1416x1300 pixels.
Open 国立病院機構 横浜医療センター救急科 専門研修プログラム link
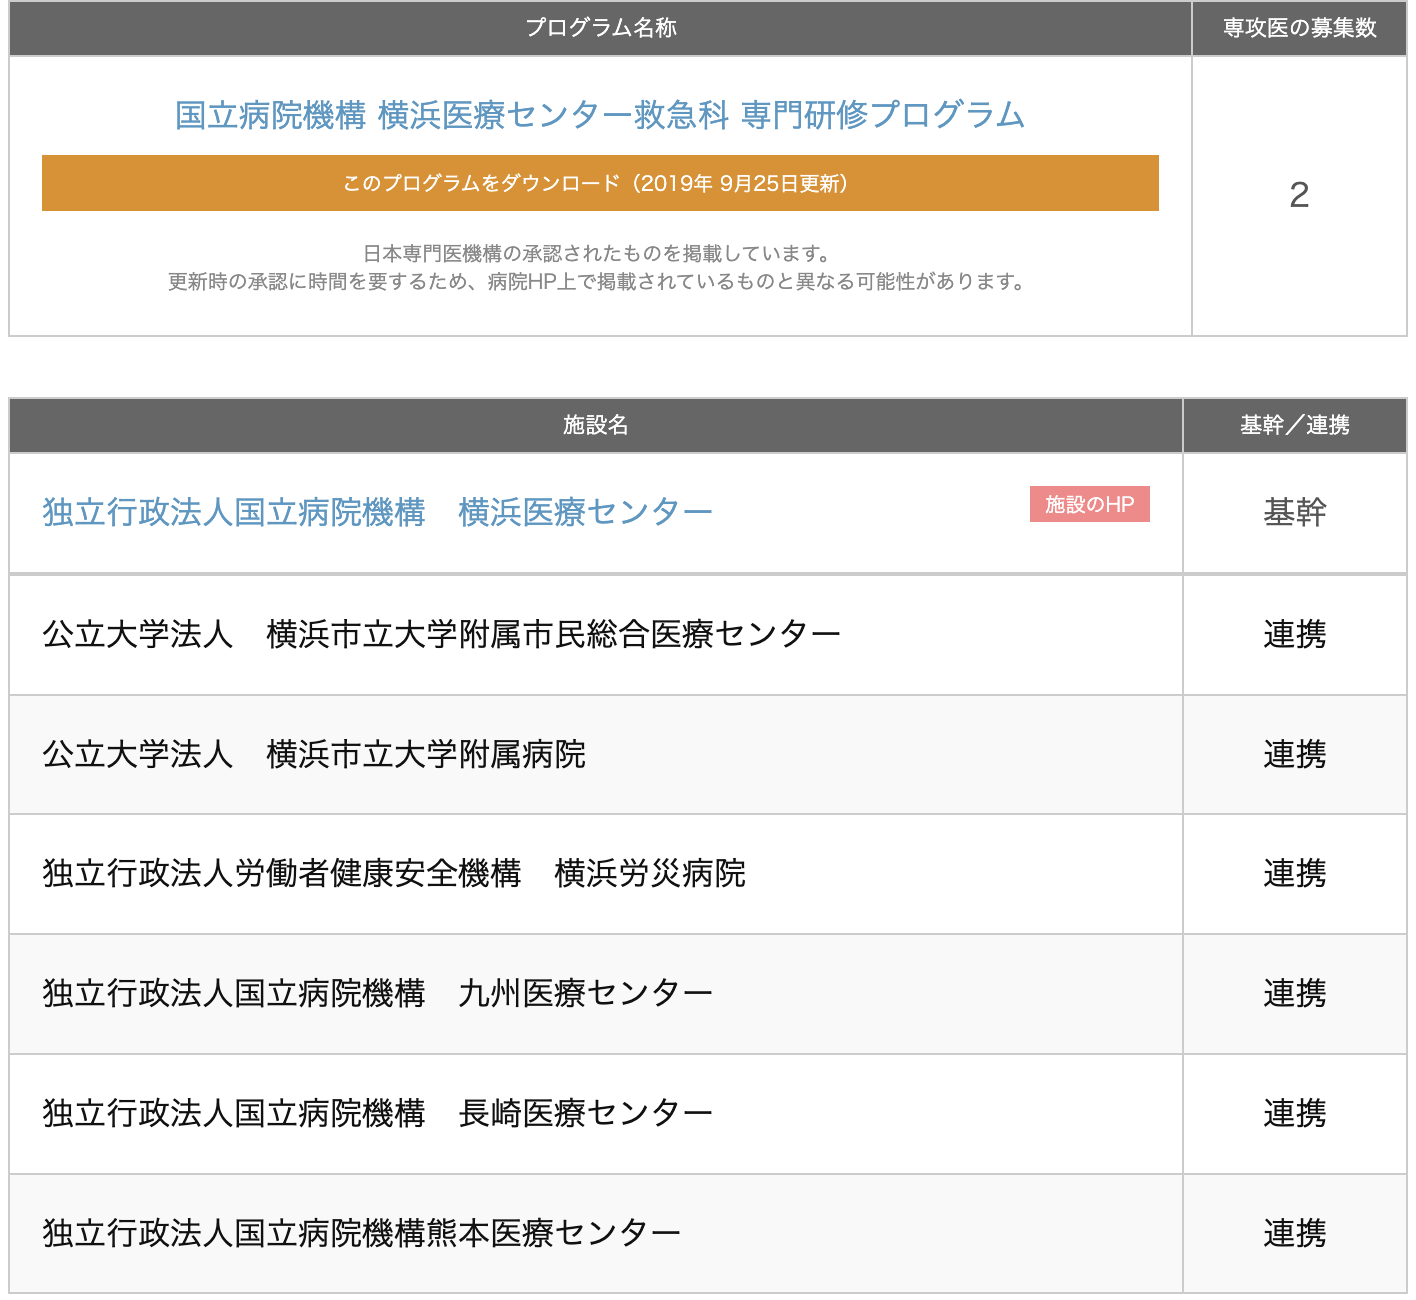pyautogui.click(x=600, y=115)
